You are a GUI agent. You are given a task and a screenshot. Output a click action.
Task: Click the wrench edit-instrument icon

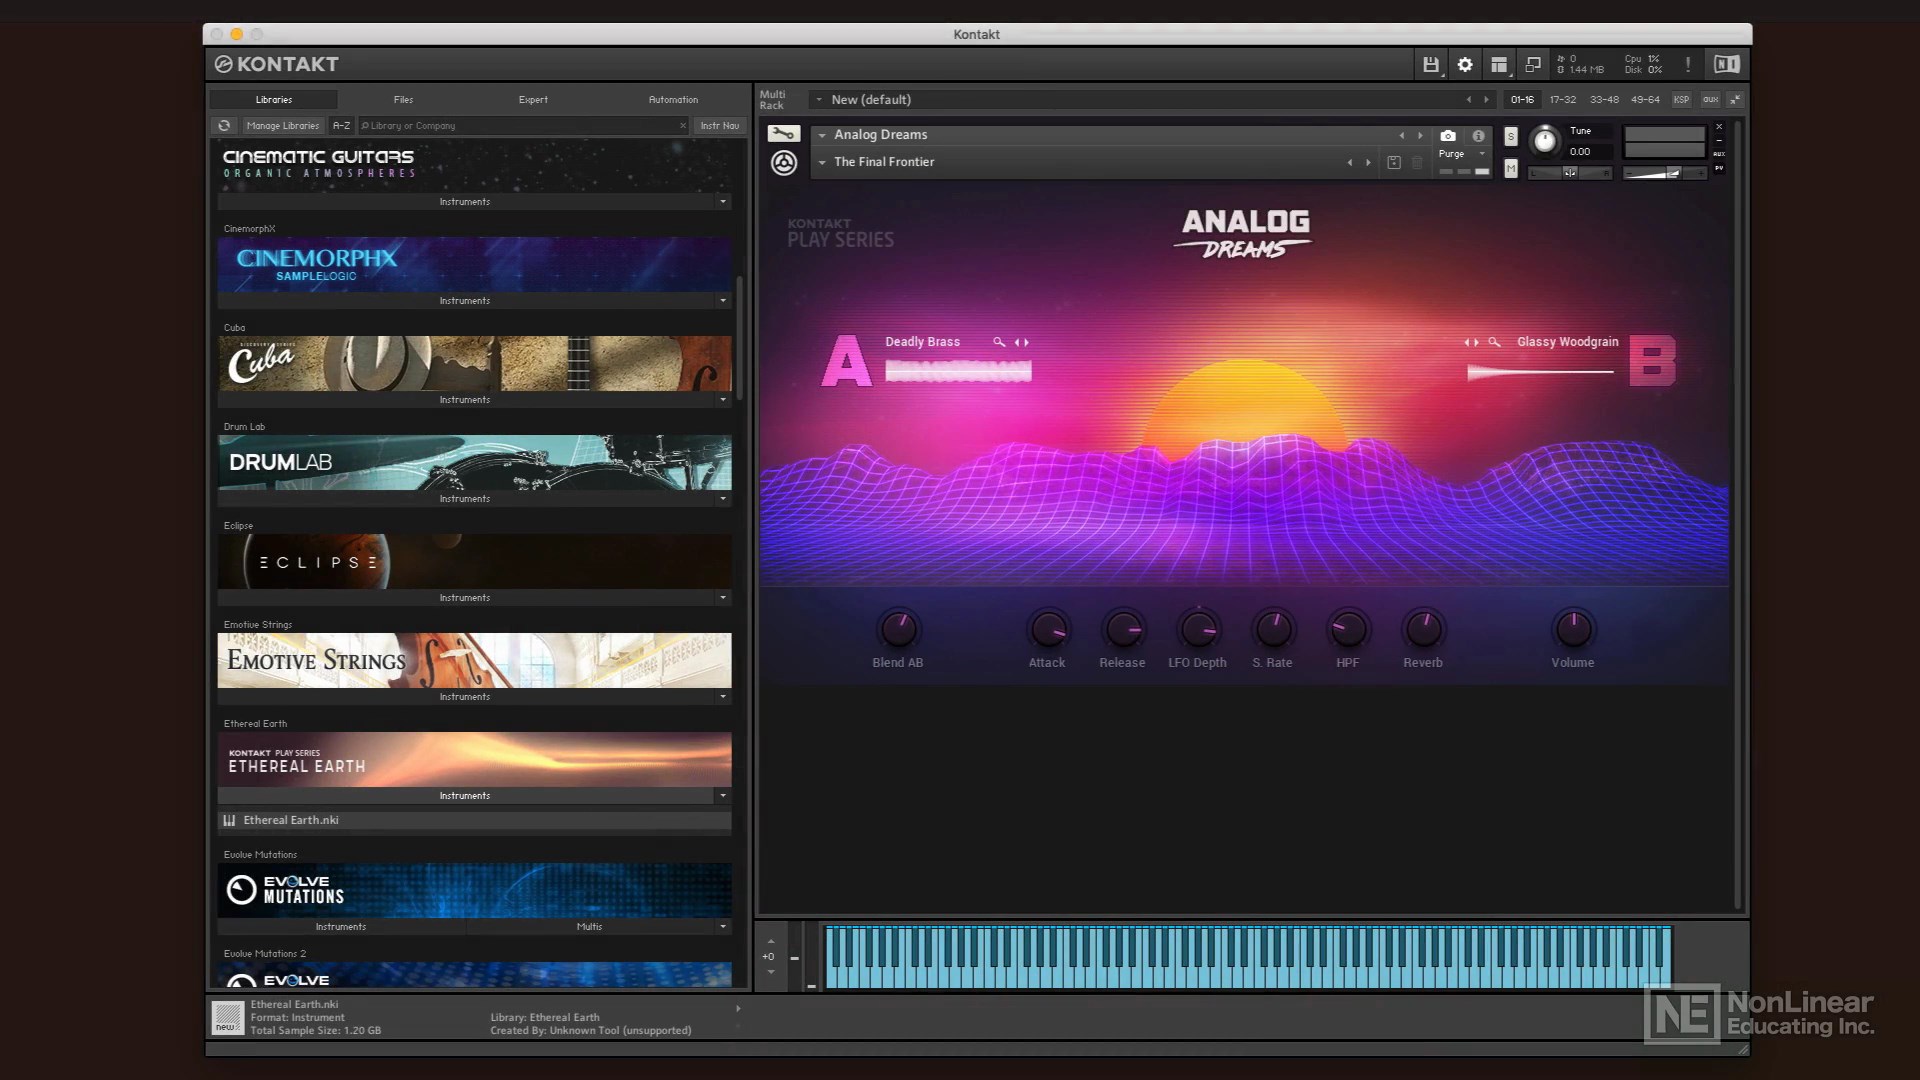[x=783, y=134]
